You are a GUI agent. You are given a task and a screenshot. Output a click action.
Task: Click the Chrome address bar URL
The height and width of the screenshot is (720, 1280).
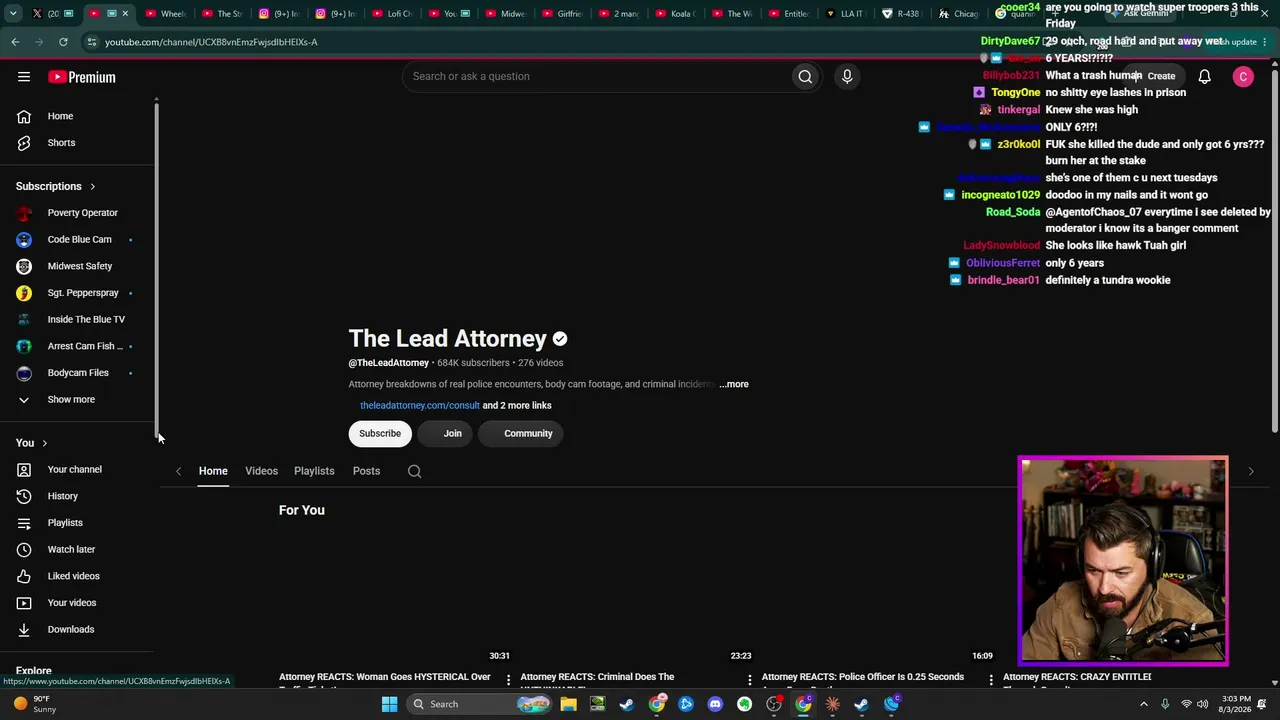click(x=211, y=42)
